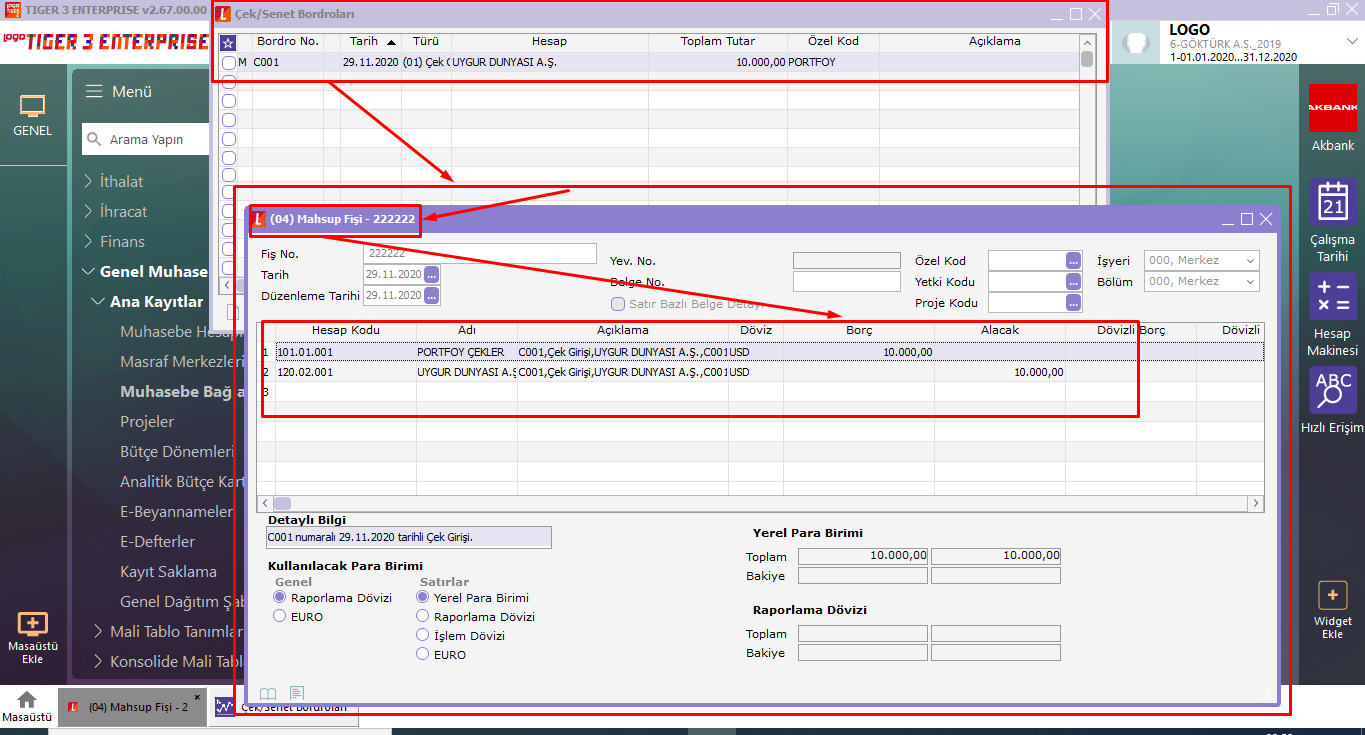Open the Tarih date picker button

(432, 274)
